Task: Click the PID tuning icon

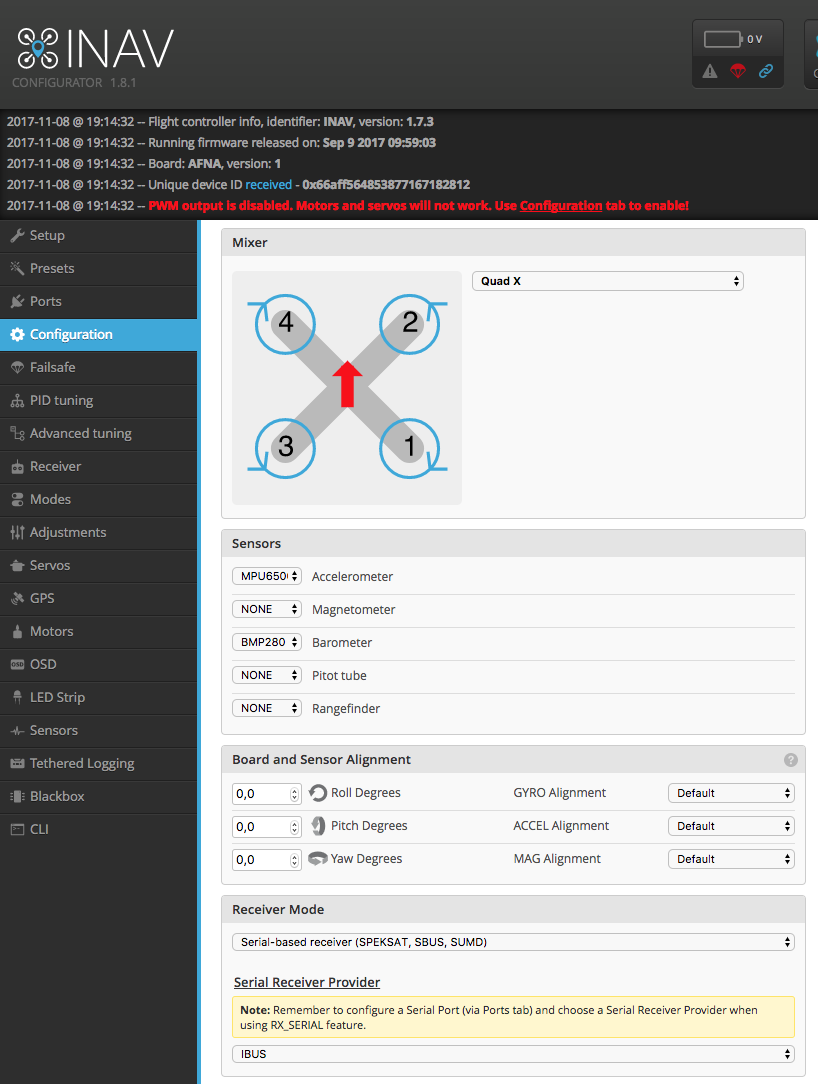Action: pyautogui.click(x=17, y=401)
